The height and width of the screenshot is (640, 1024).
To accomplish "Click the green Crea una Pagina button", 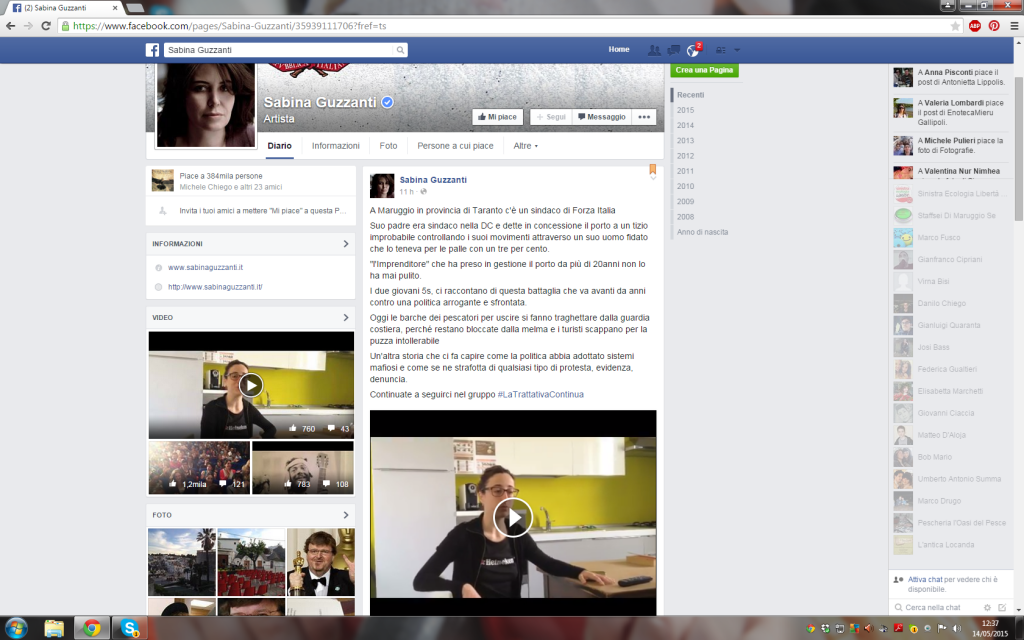I will click(704, 70).
